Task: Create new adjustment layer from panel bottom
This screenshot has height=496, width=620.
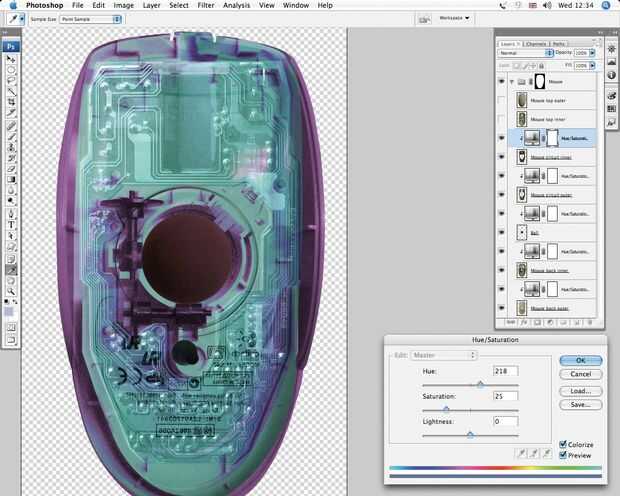Action: (x=550, y=323)
